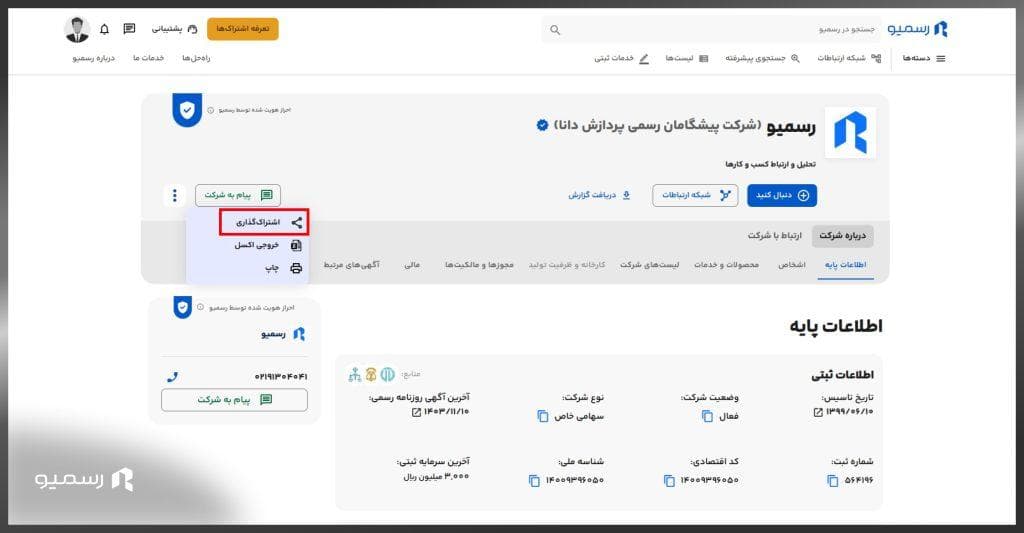This screenshot has width=1024, height=533.
Task: Open the 'تعرفه اشتراک‌ها' subscription button
Action: point(243,29)
